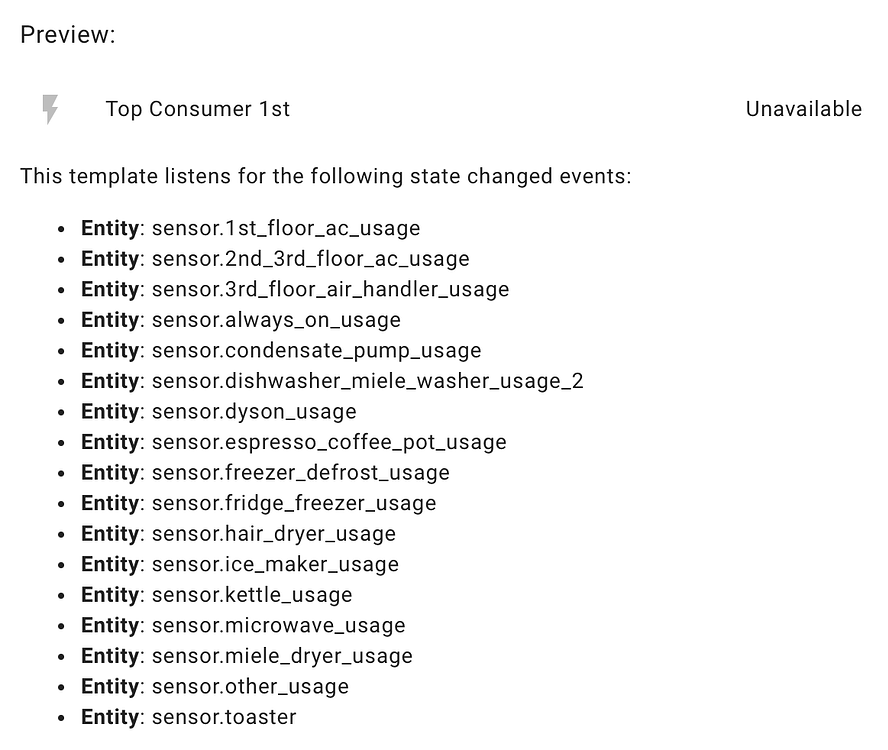Click sensor.espresso_coffee_pot_usage entry
The height and width of the screenshot is (750, 888).
click(x=293, y=442)
